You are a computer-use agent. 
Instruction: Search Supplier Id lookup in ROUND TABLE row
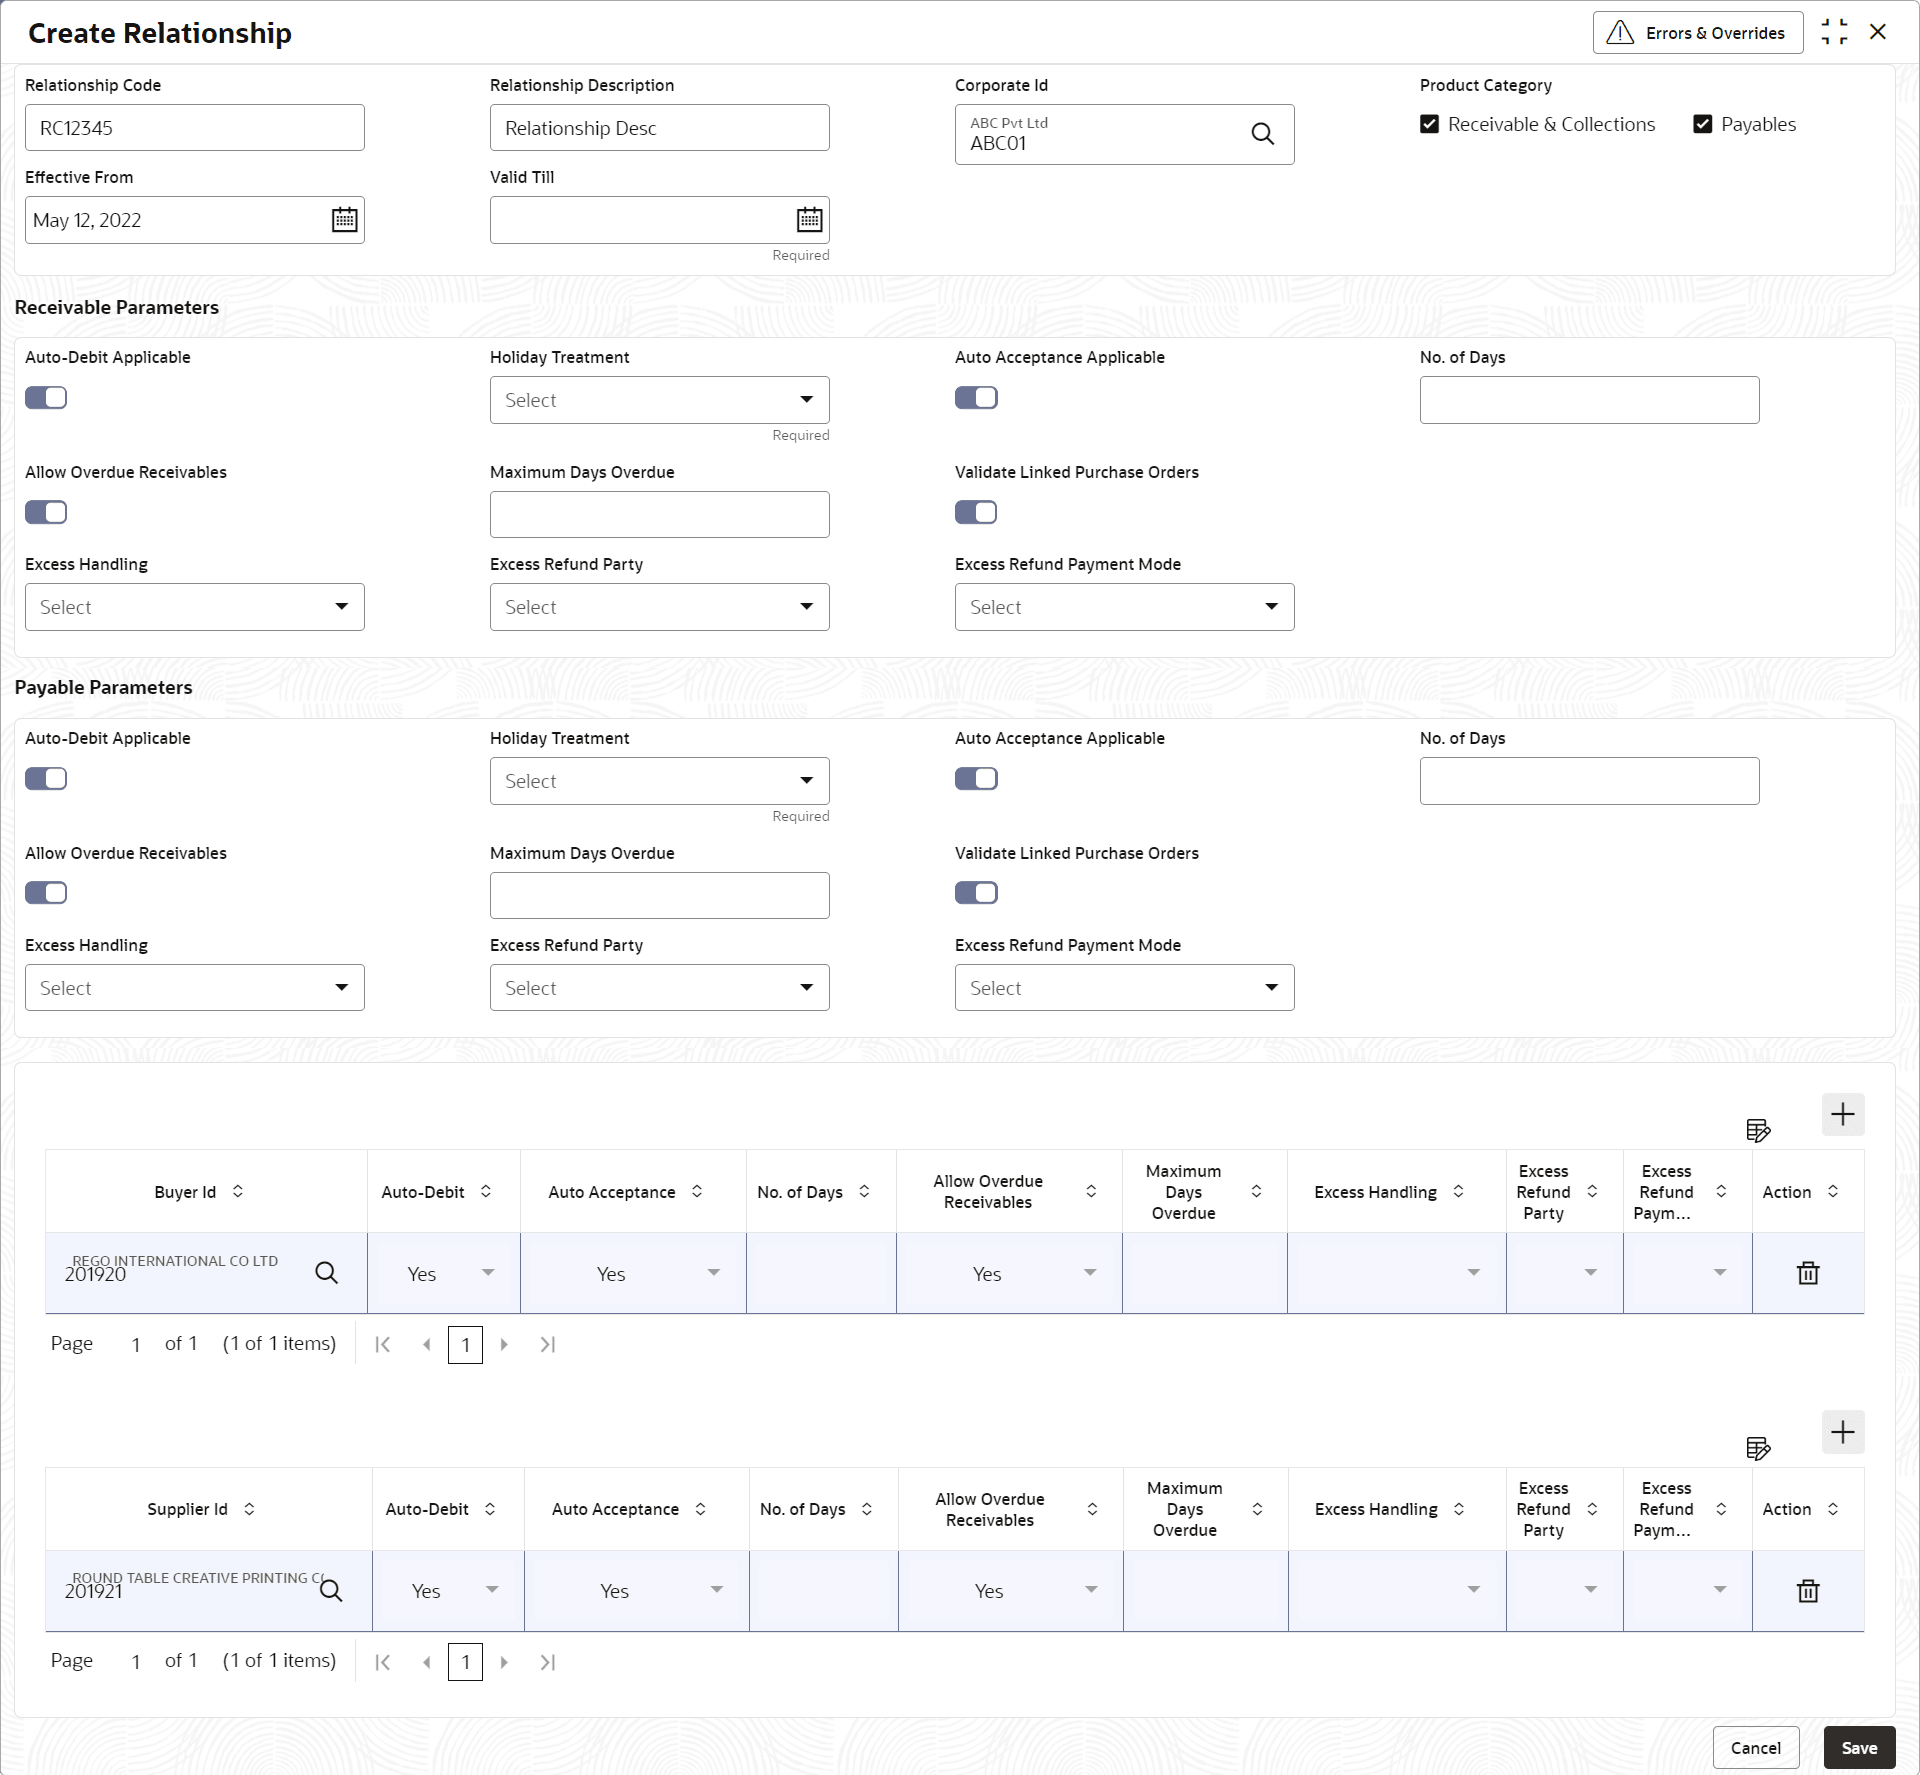coord(331,1590)
